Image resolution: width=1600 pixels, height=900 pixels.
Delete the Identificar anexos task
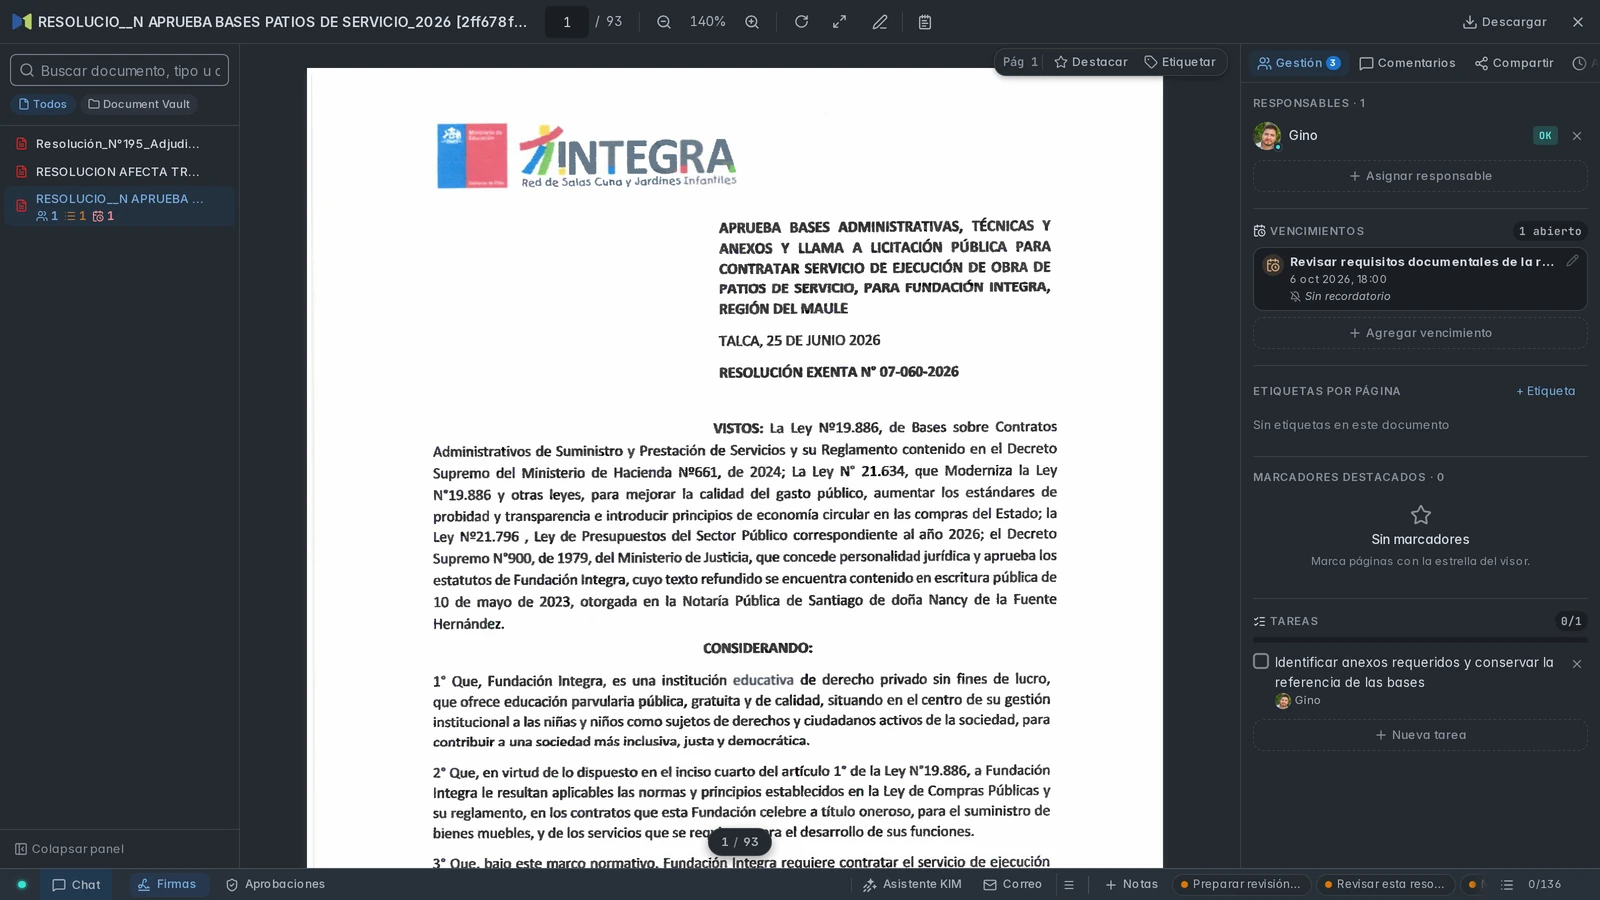tap(1577, 664)
